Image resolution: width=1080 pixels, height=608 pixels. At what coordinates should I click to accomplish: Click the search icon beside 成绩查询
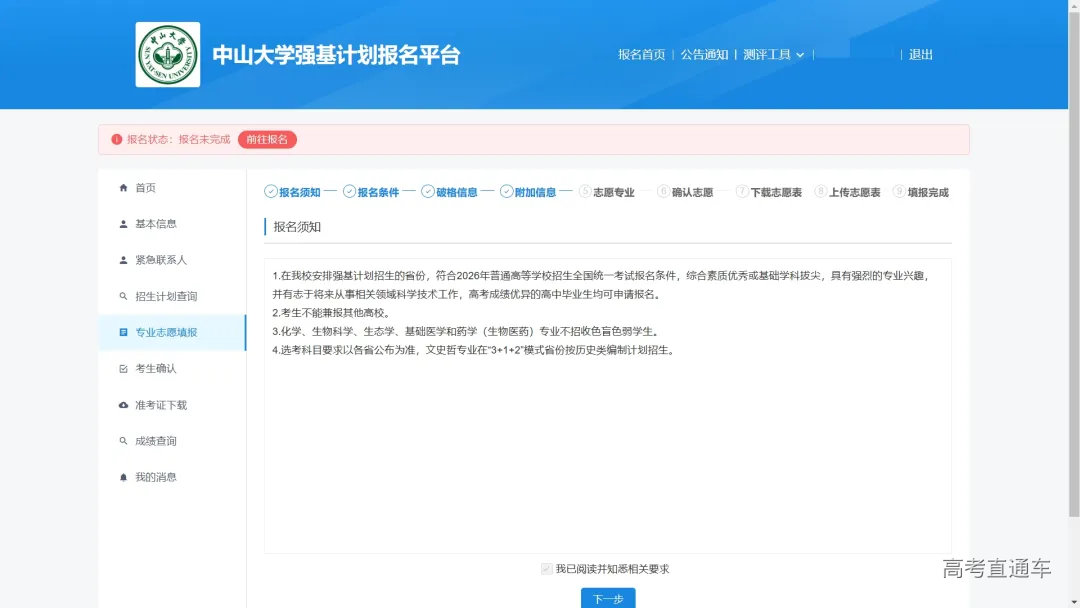click(124, 441)
